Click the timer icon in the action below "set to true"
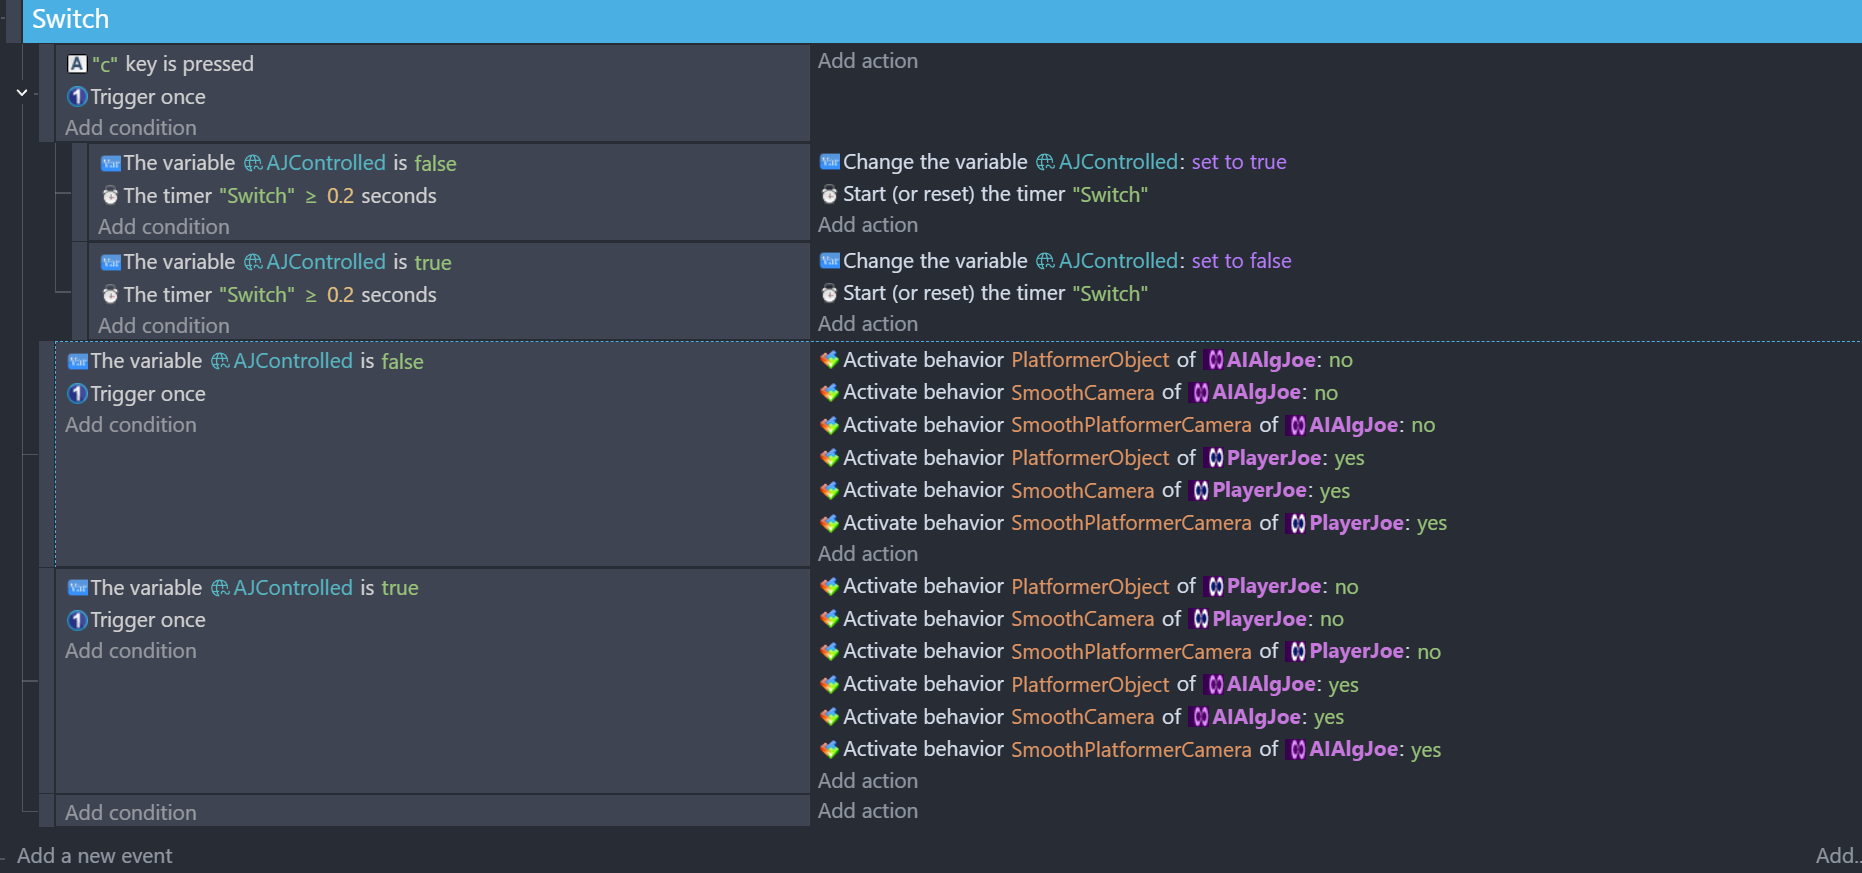Screen dimensions: 1862x873 [829, 195]
